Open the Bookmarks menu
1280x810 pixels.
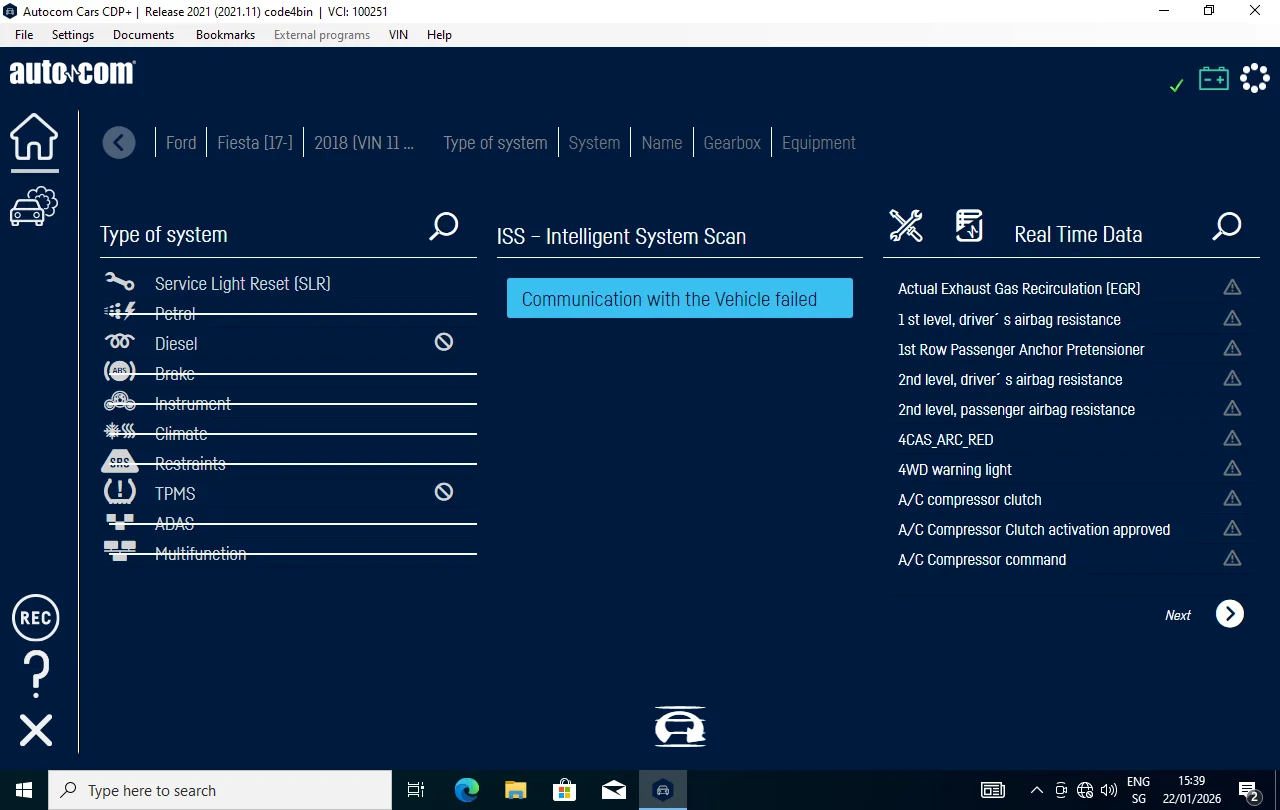coord(225,35)
